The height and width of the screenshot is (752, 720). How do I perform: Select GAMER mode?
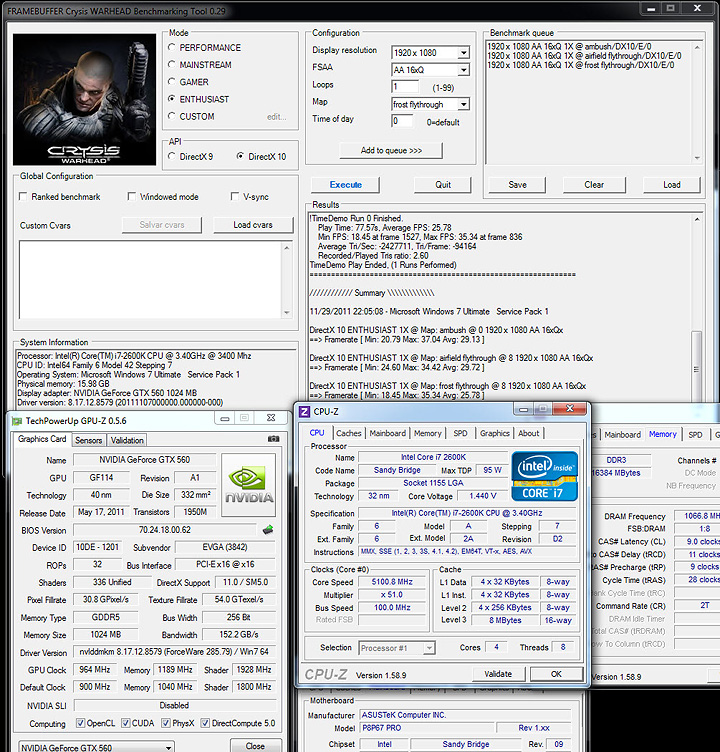pyautogui.click(x=172, y=82)
